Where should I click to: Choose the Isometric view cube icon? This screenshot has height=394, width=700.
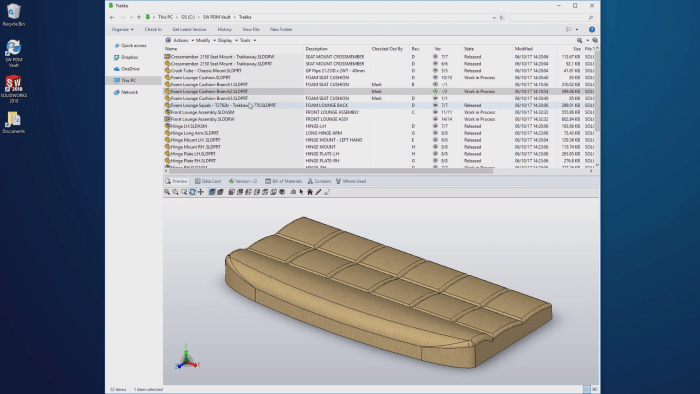coord(282,192)
